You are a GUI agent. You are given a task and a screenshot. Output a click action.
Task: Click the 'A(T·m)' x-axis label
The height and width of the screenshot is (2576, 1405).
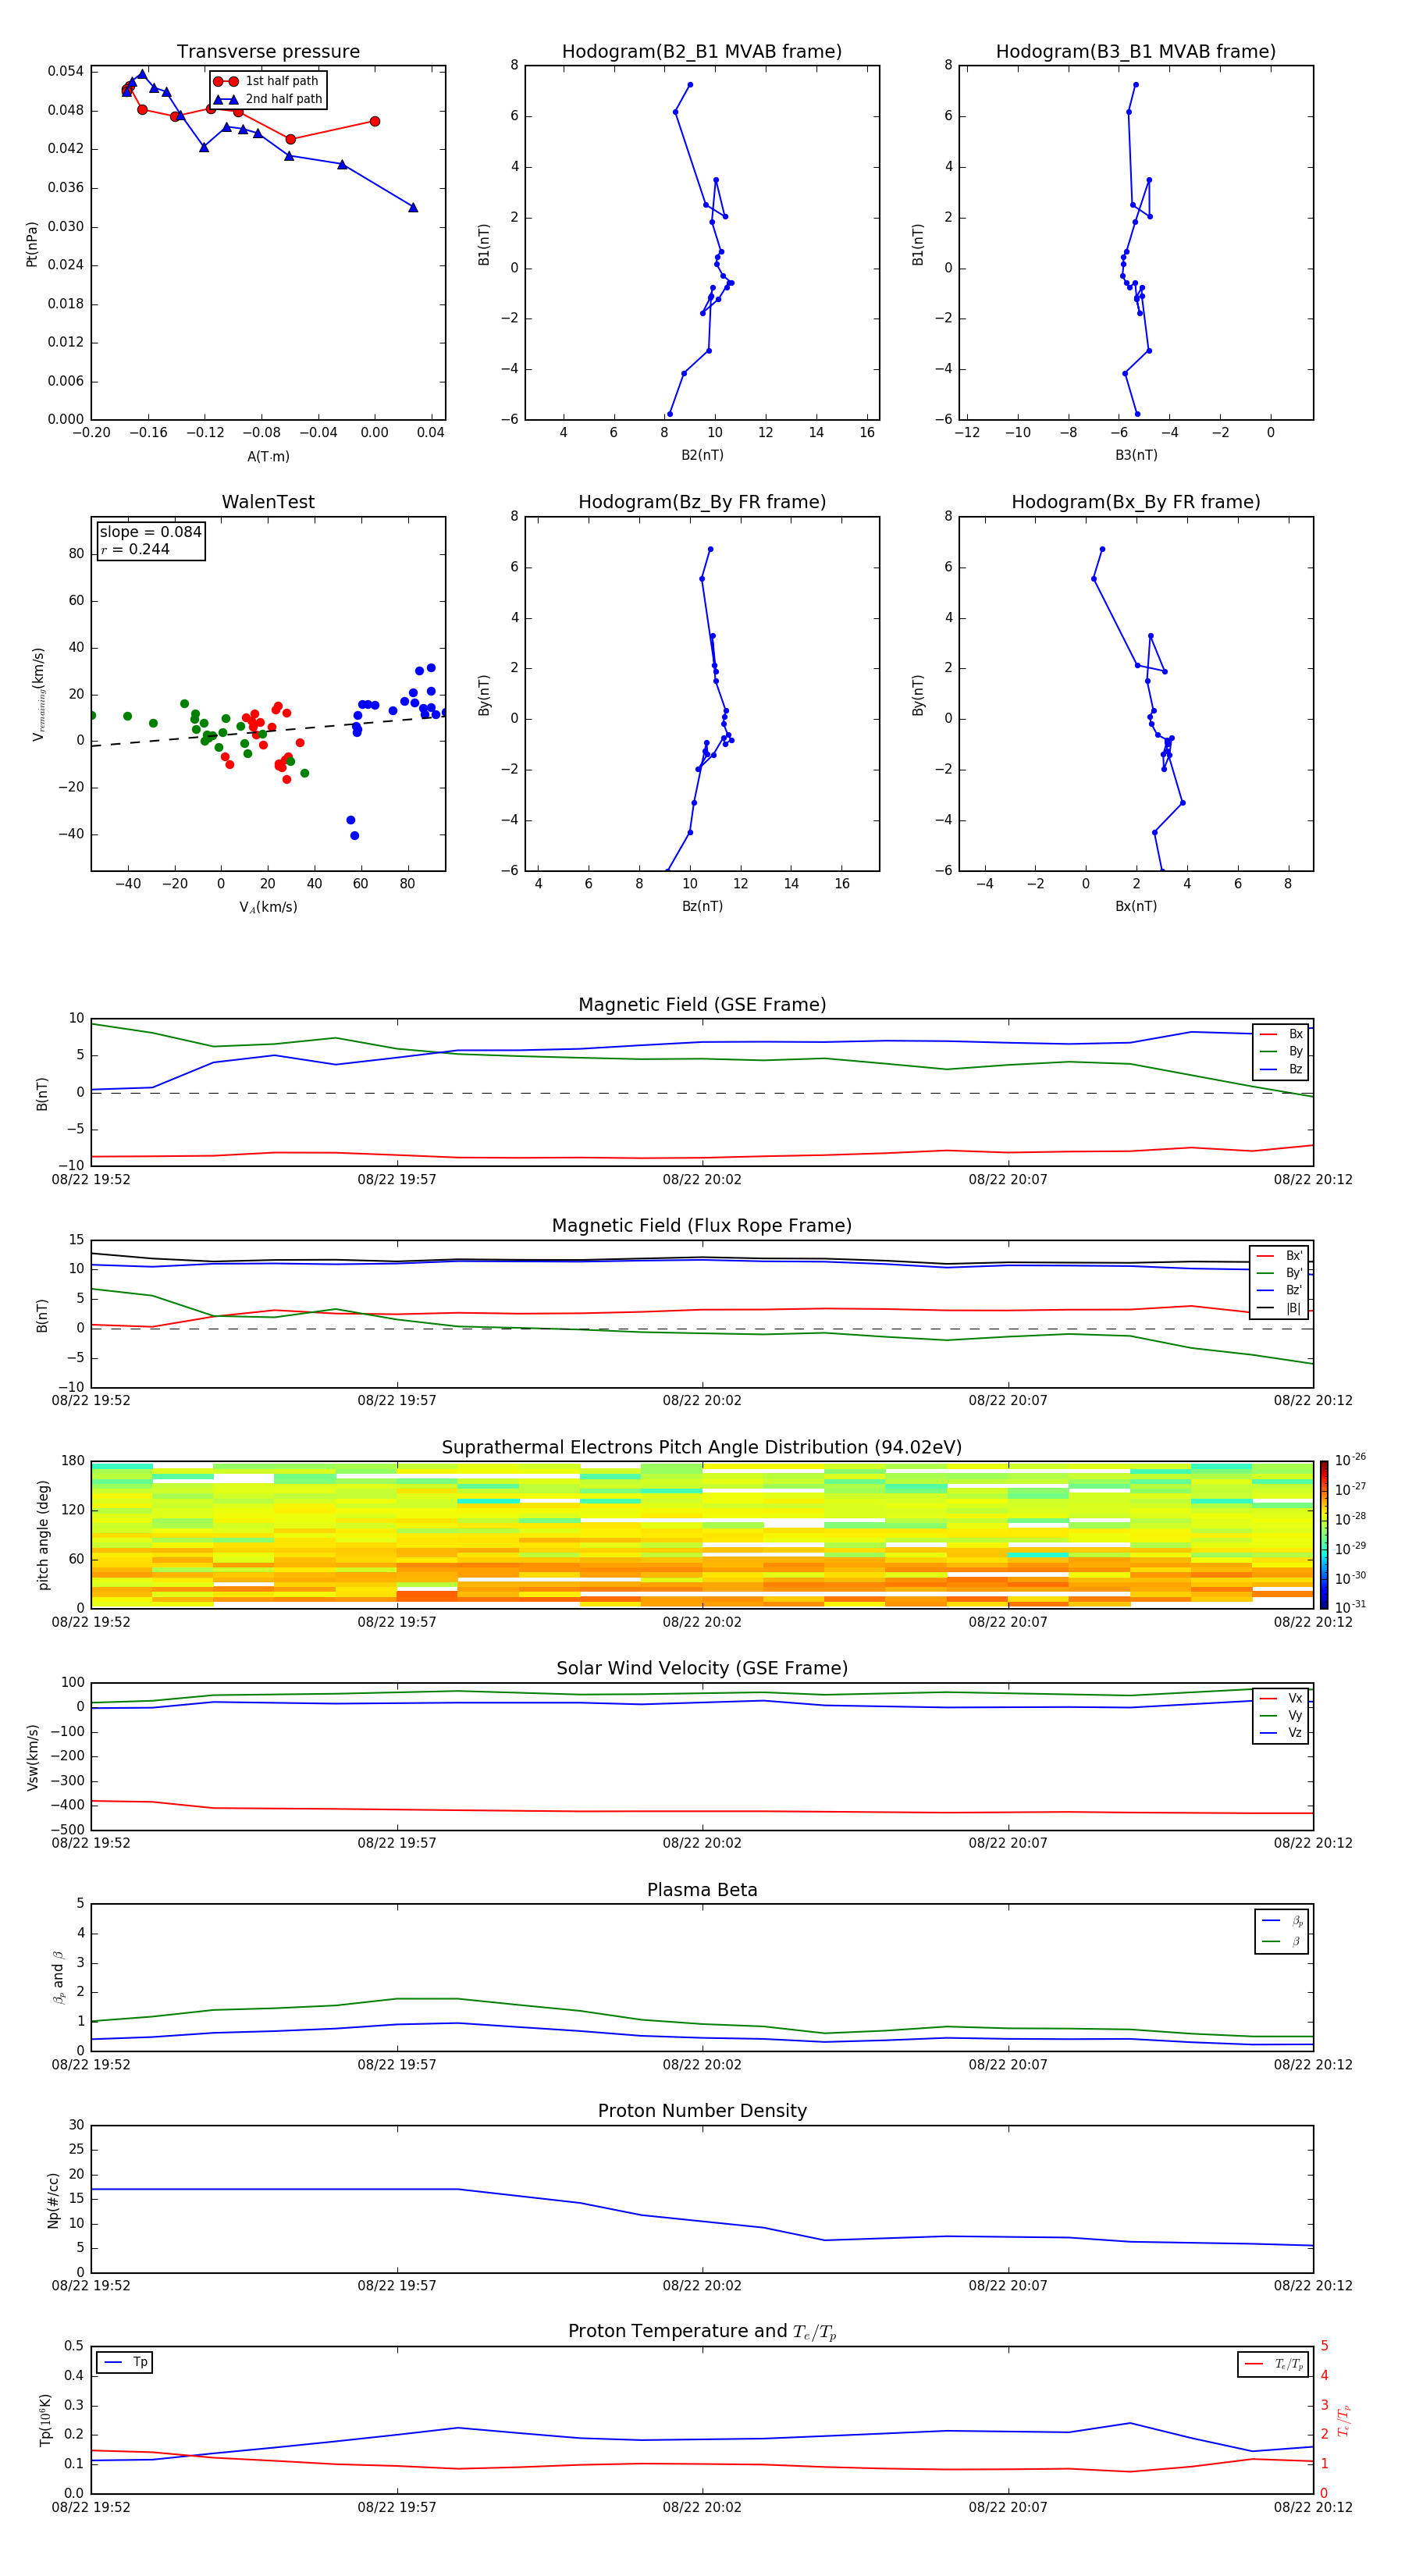(x=268, y=457)
